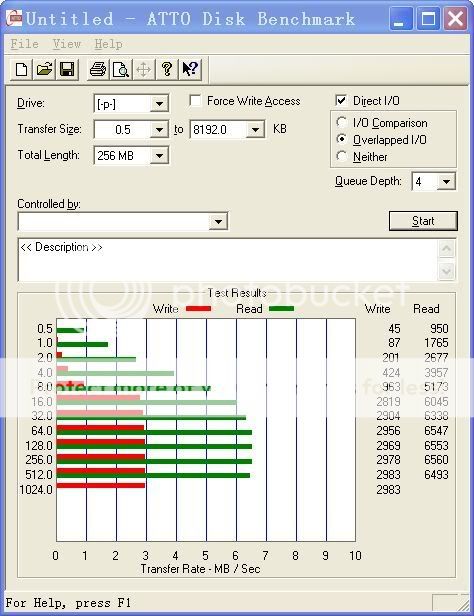Open the Help menu
The height and width of the screenshot is (616, 474).
pos(108,44)
